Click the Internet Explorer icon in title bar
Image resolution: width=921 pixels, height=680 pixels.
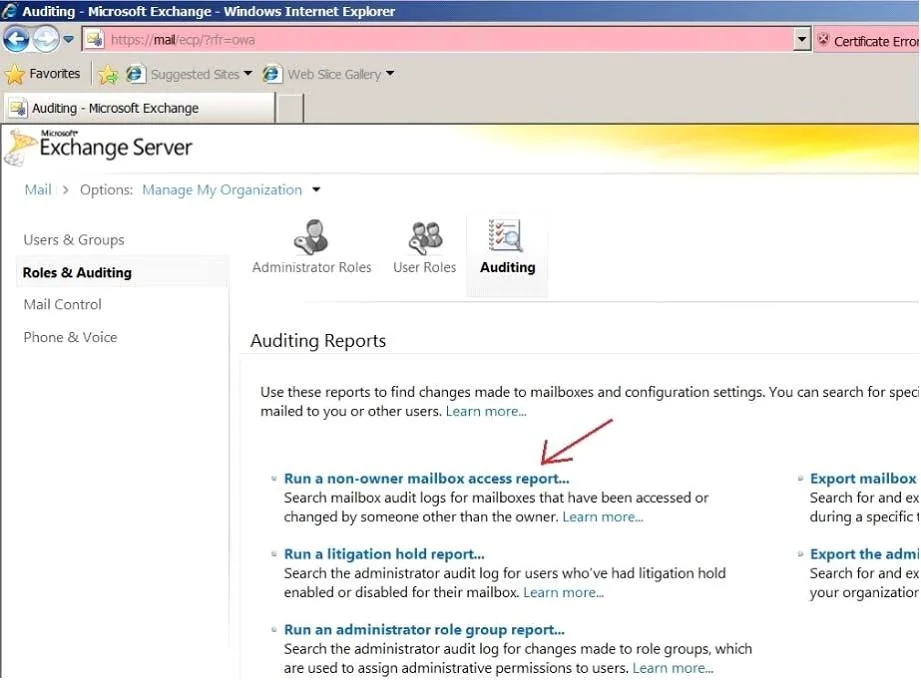click(9, 11)
